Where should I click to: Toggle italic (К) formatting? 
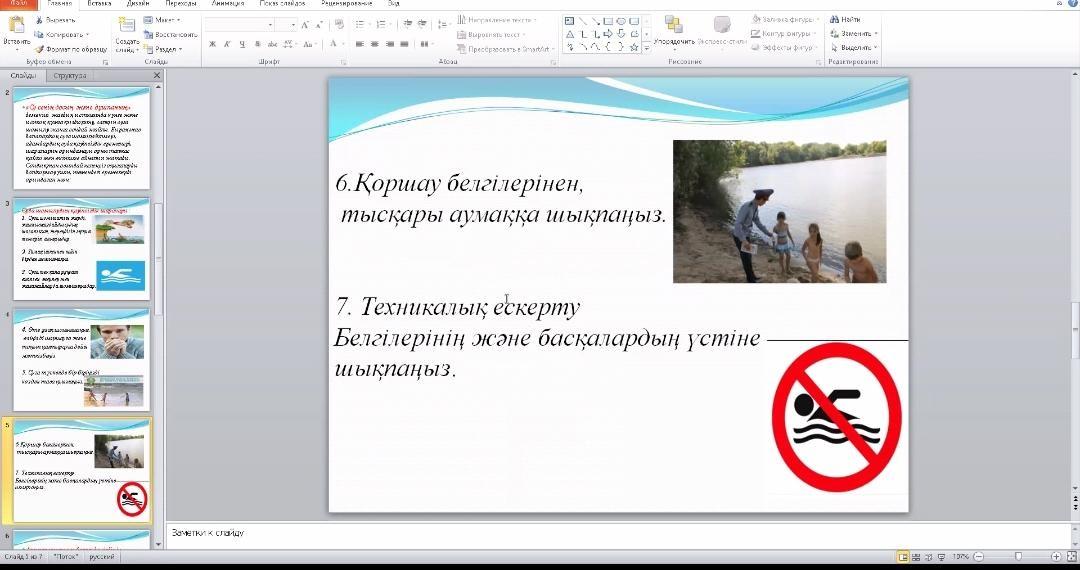227,44
